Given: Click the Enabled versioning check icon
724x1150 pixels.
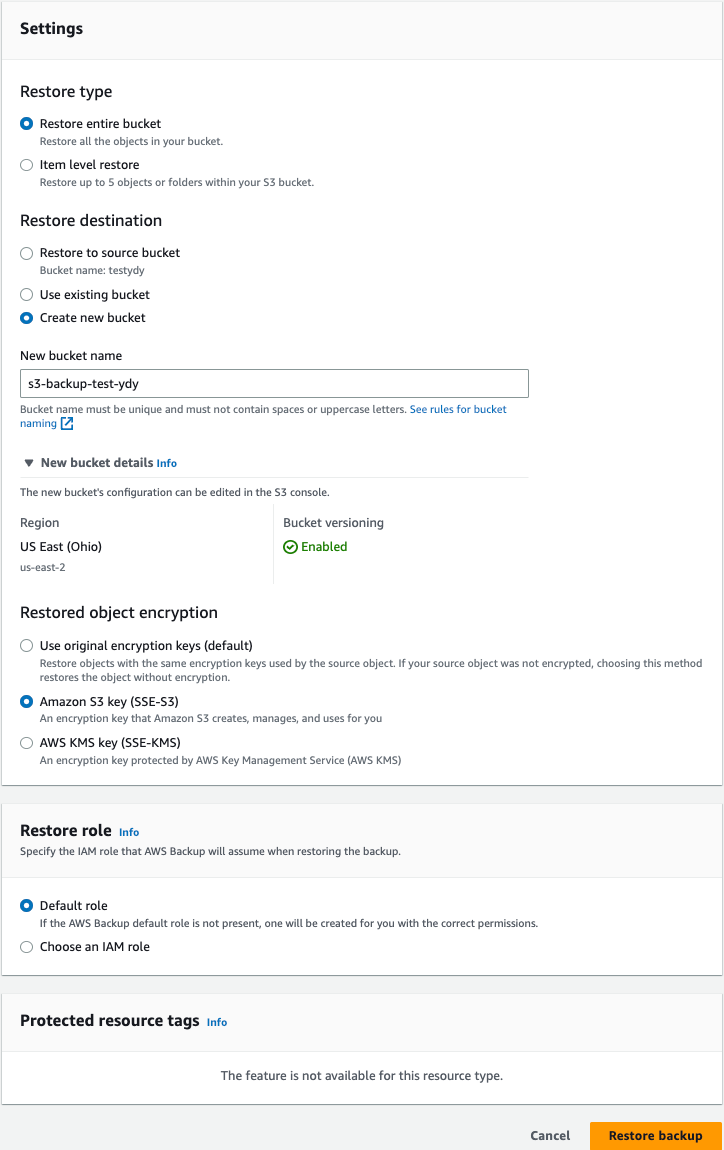Looking at the screenshot, I should pos(290,547).
